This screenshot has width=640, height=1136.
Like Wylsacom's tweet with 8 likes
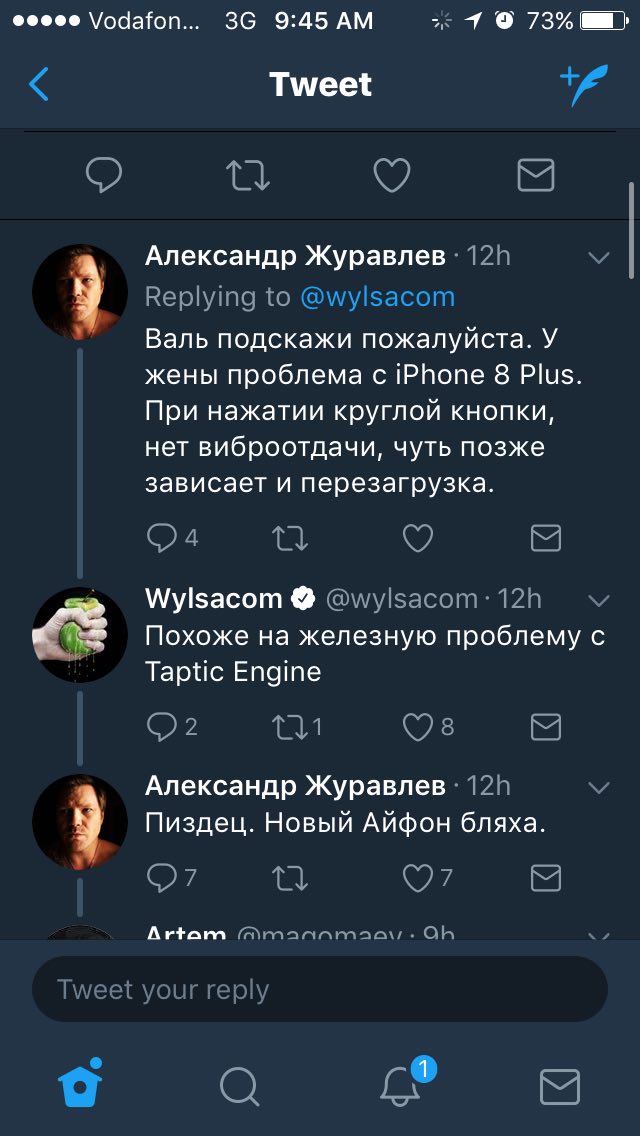pyautogui.click(x=428, y=727)
